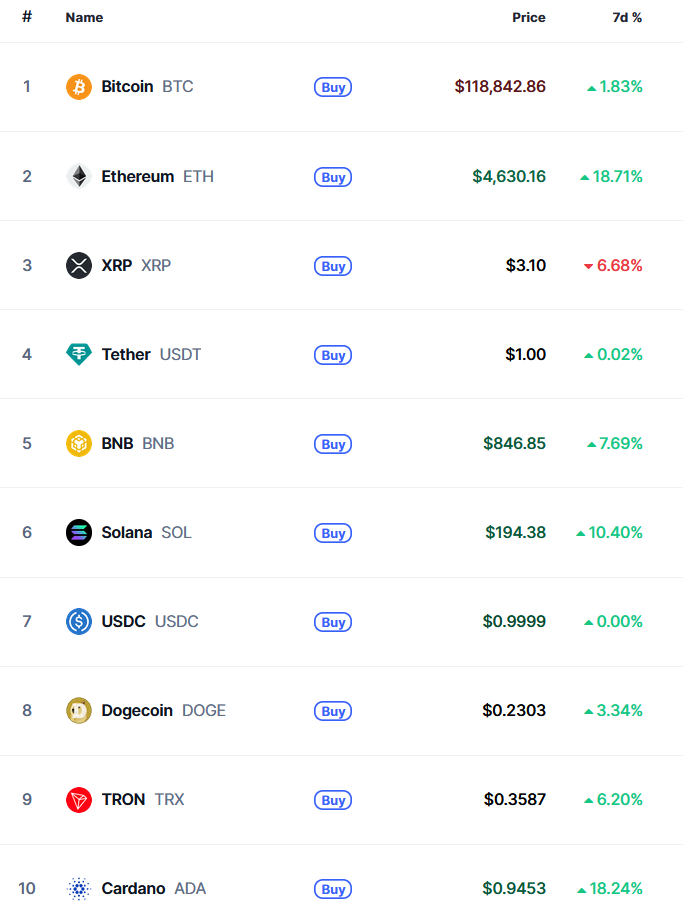Click the Tether coin logo

point(78,355)
